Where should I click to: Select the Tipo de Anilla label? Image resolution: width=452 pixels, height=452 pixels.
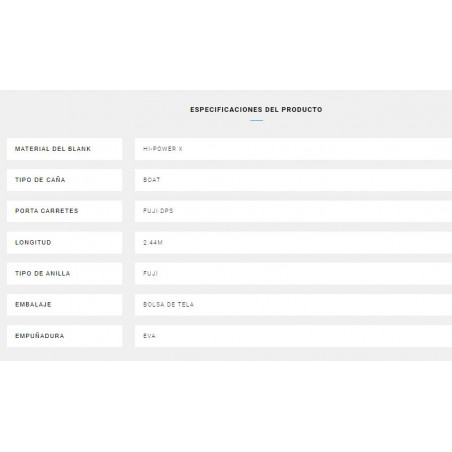43,273
